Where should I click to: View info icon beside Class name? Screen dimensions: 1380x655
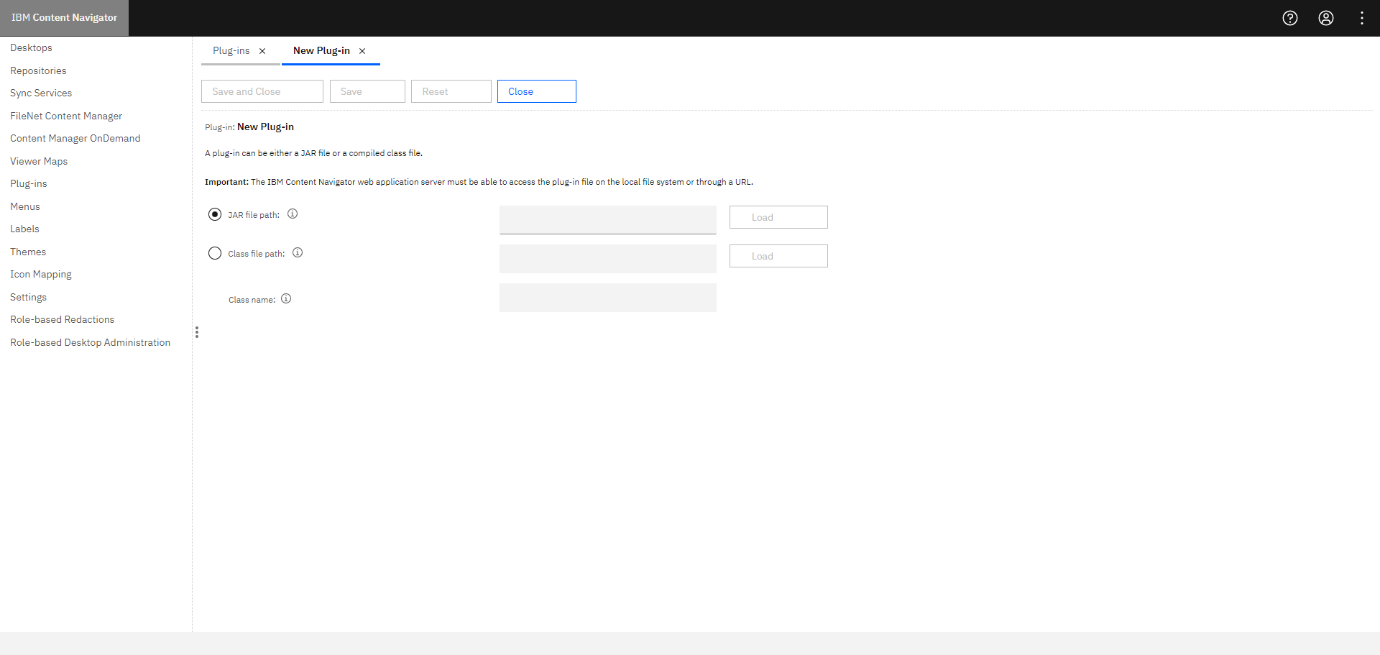286,298
